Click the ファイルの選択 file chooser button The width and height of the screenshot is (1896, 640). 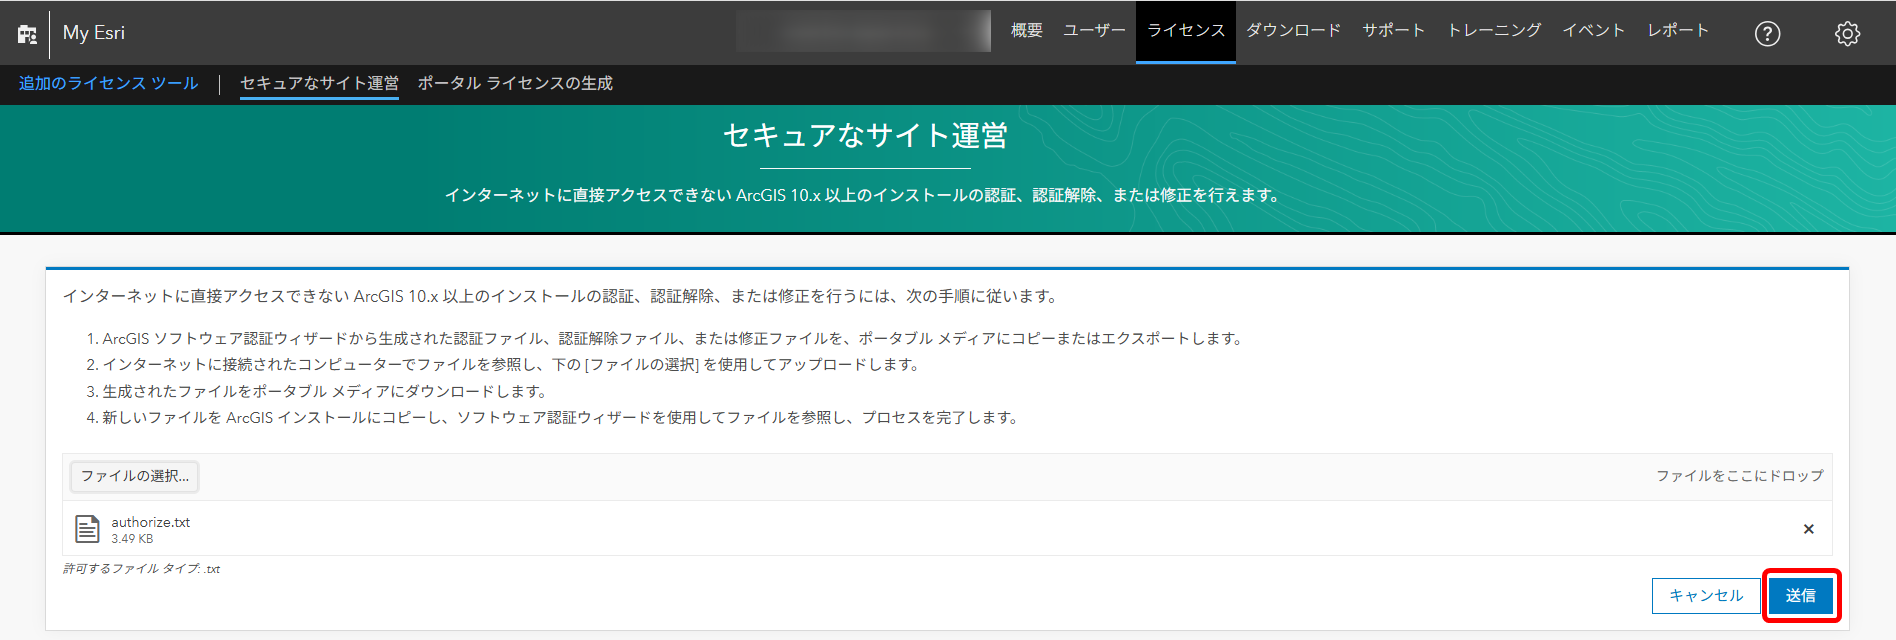click(x=134, y=476)
